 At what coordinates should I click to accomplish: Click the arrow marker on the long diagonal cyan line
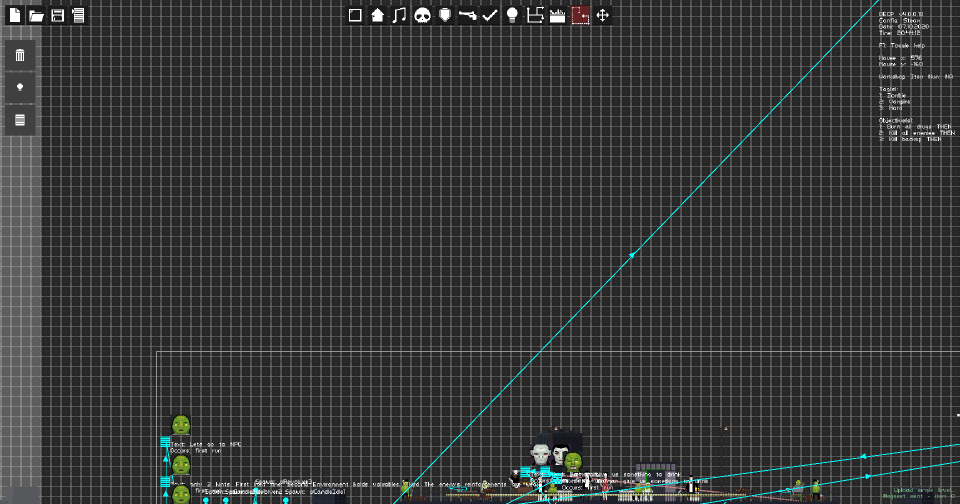pos(632,254)
